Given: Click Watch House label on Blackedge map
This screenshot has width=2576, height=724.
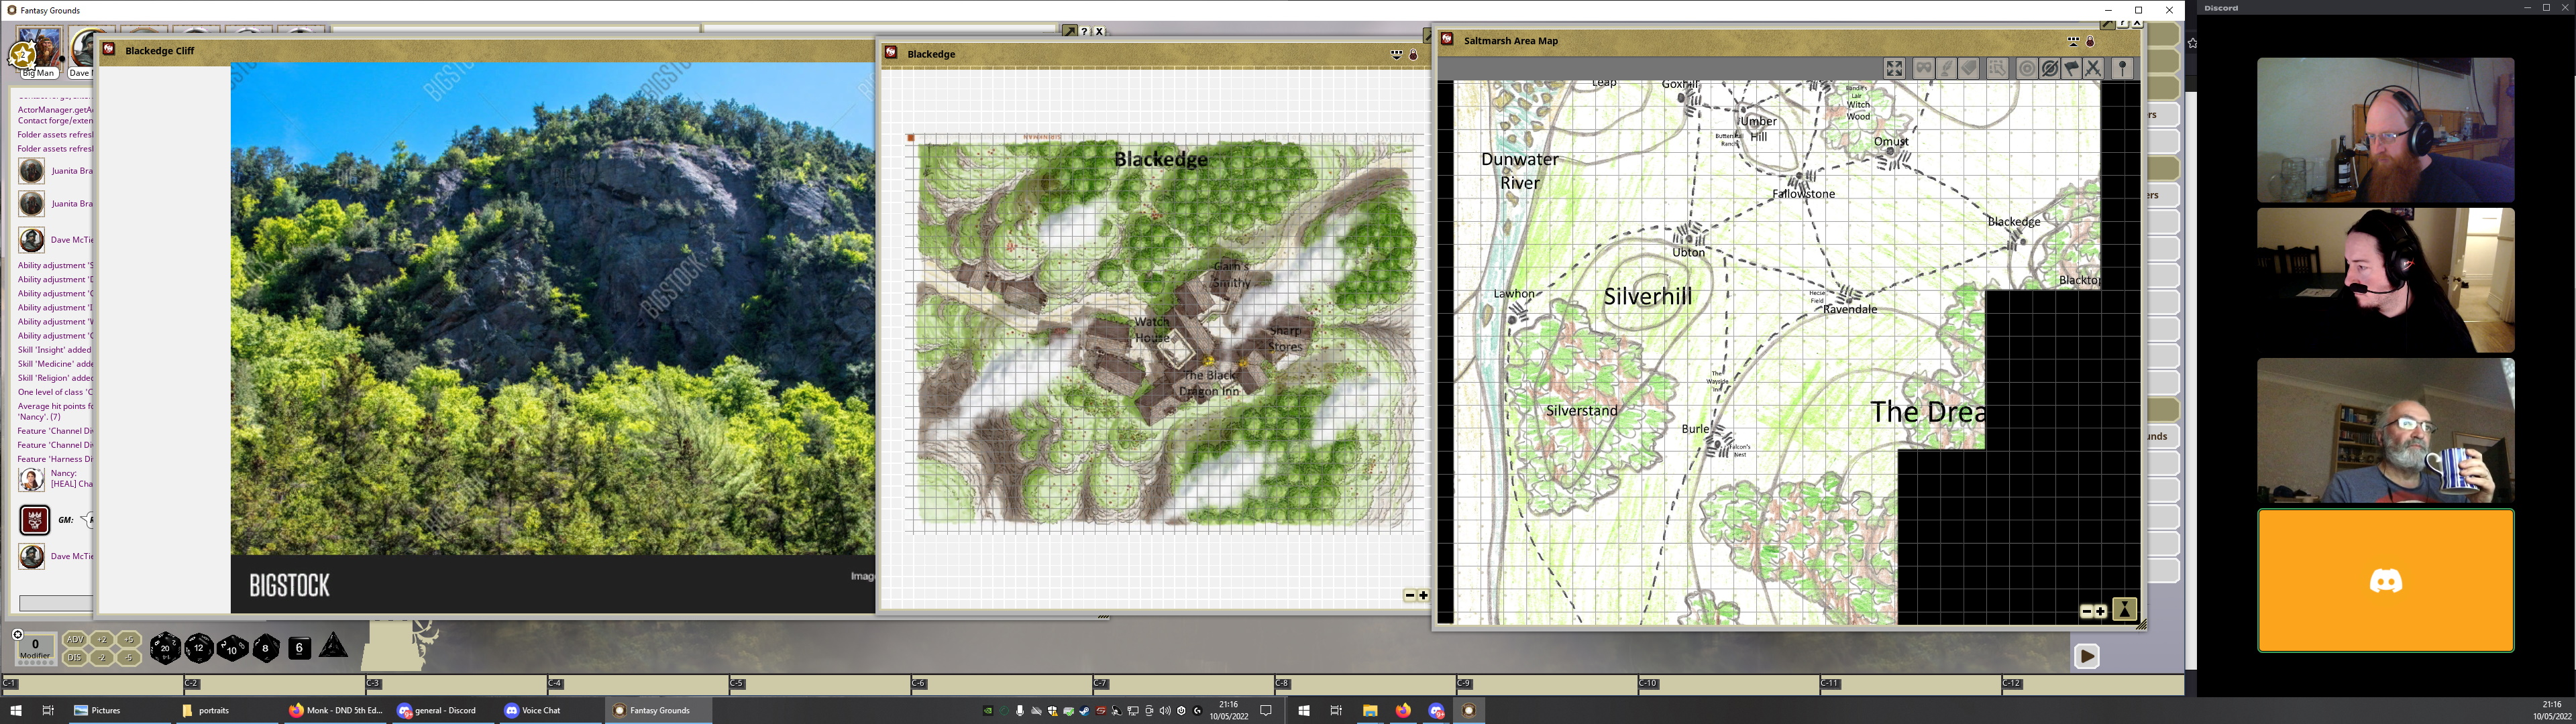Looking at the screenshot, I should pyautogui.click(x=1152, y=330).
